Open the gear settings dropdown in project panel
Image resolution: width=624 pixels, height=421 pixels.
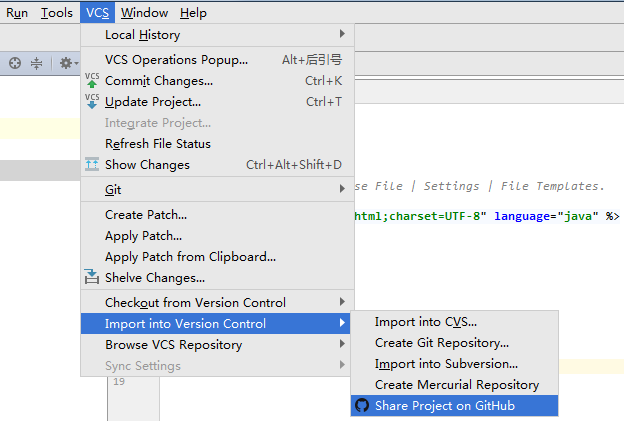point(68,63)
